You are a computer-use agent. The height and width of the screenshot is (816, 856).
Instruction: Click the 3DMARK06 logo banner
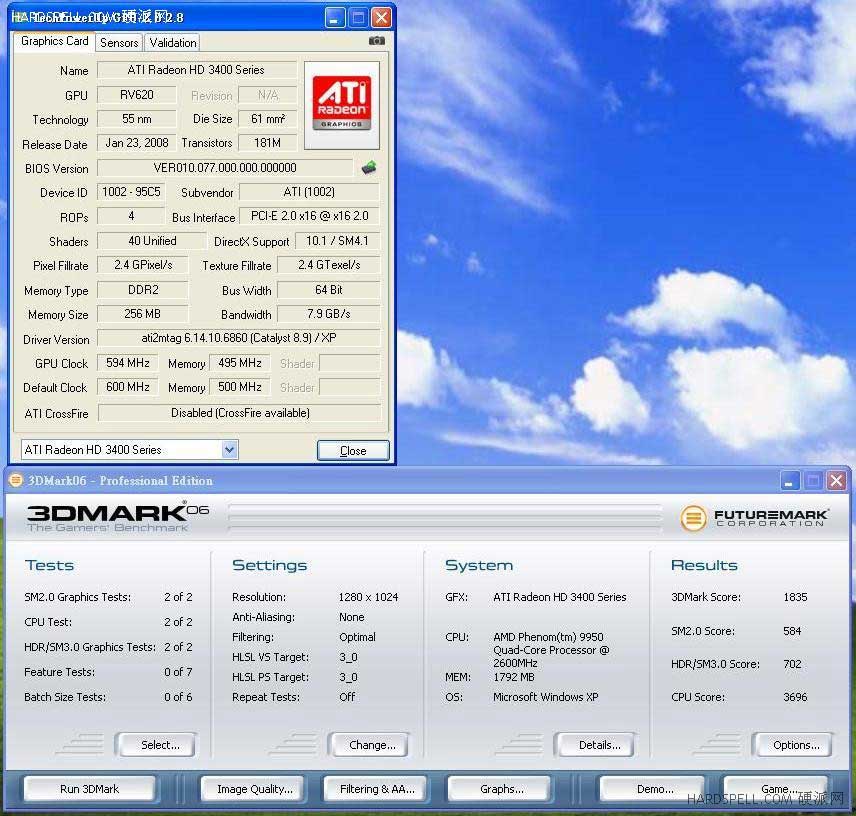point(117,516)
